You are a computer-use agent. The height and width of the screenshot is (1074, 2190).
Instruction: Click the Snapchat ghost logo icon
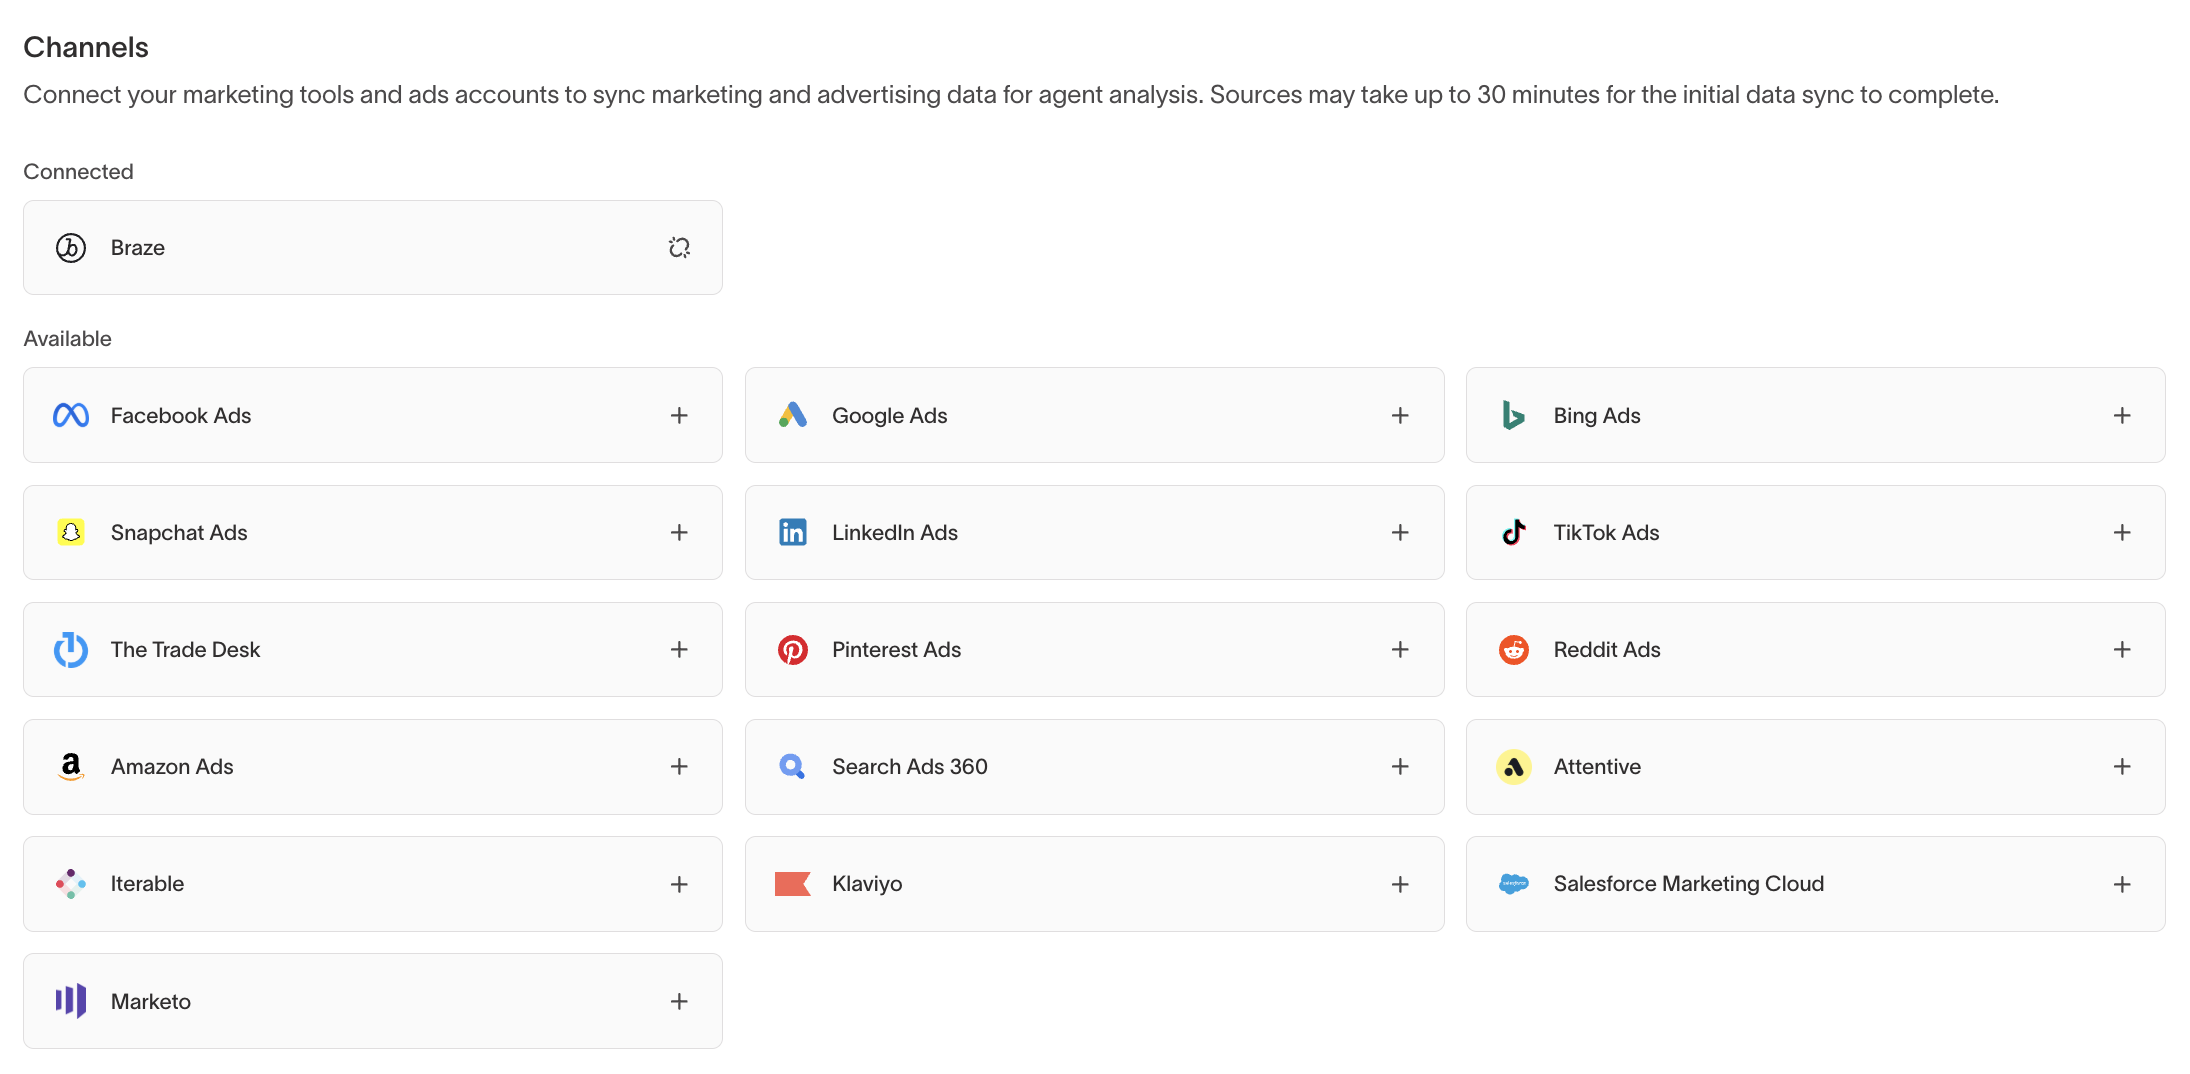tap(71, 532)
